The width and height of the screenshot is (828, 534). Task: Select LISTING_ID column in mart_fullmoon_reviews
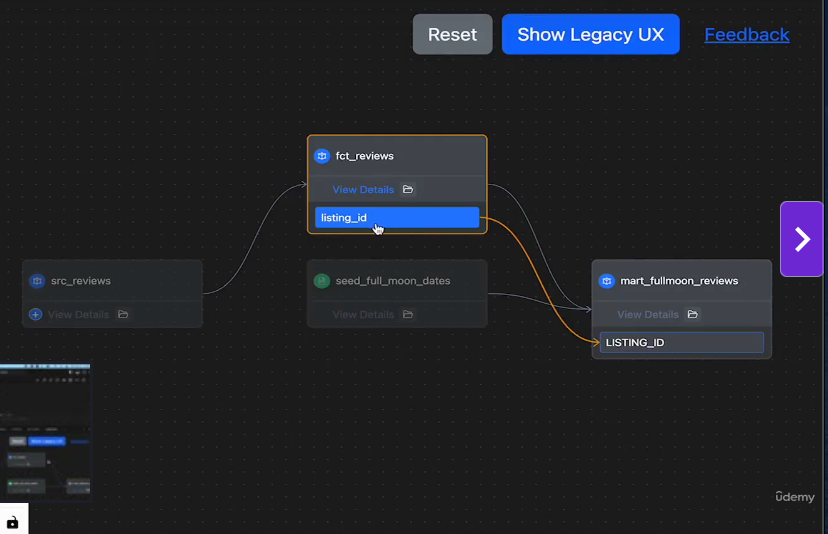pos(681,343)
